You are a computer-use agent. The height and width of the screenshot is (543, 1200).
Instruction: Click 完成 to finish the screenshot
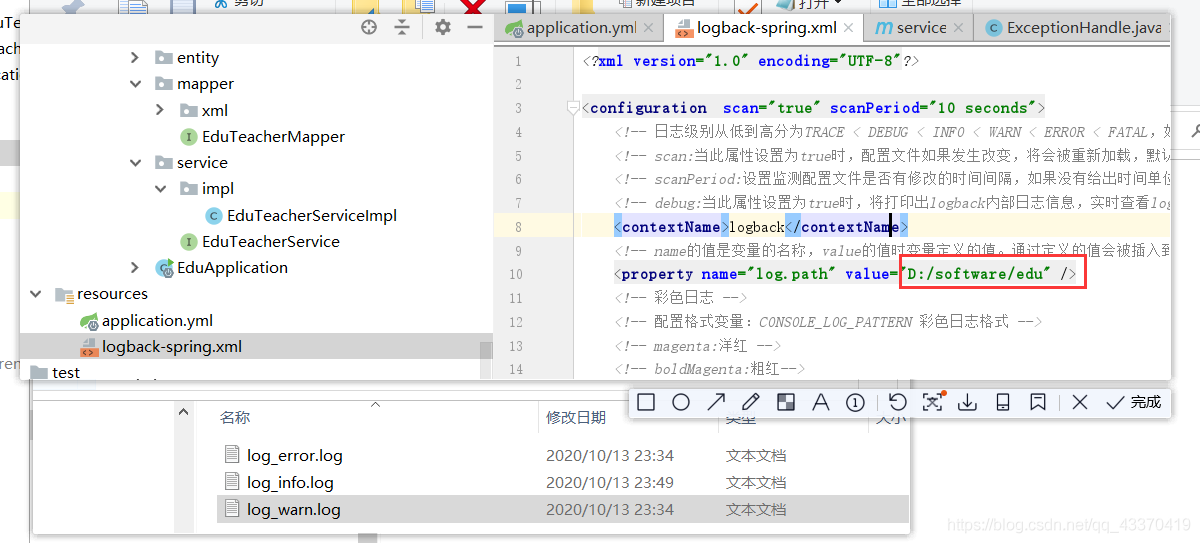[1134, 402]
